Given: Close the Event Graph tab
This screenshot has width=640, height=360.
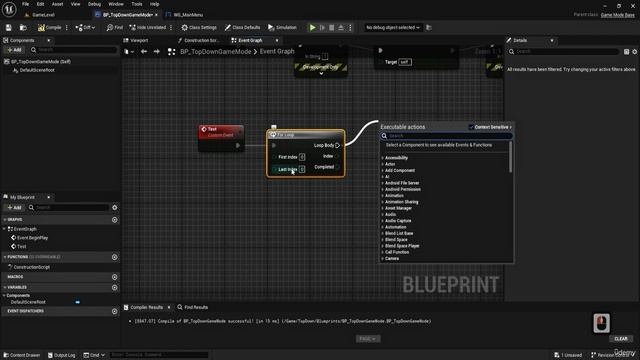Looking at the screenshot, I should (x=277, y=40).
